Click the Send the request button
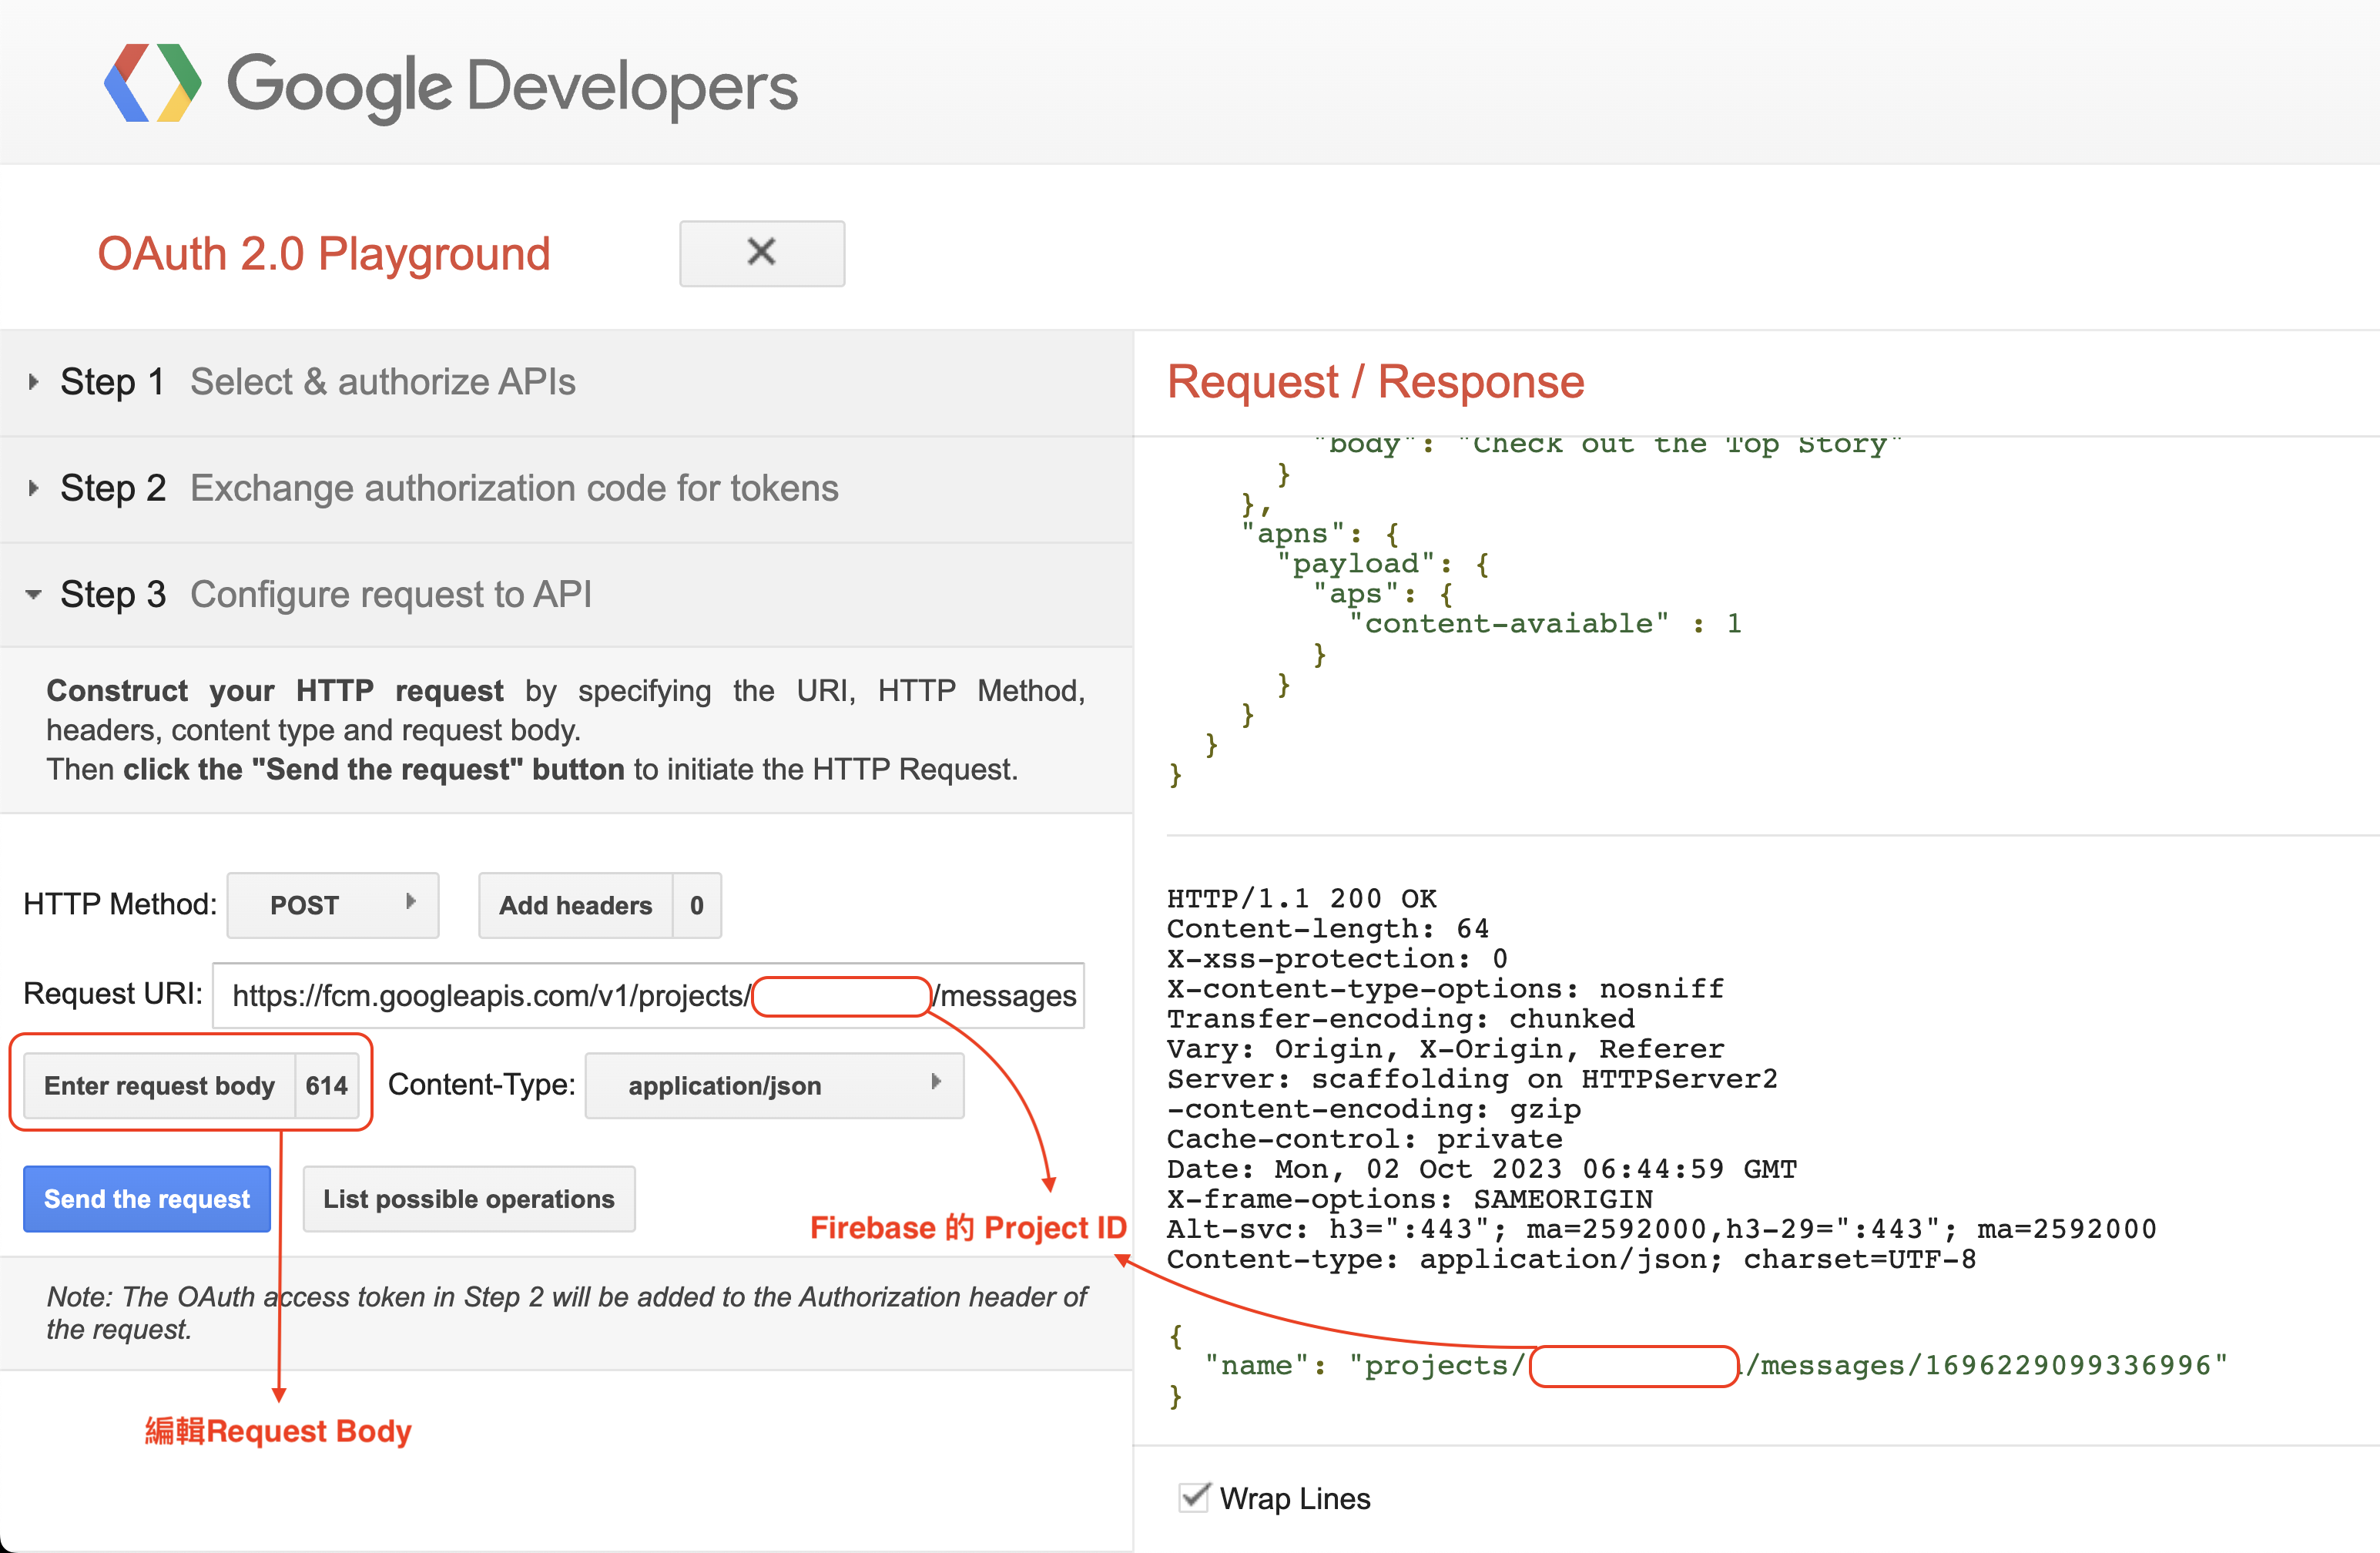Screen dimensions: 2380x1553 (147, 1198)
